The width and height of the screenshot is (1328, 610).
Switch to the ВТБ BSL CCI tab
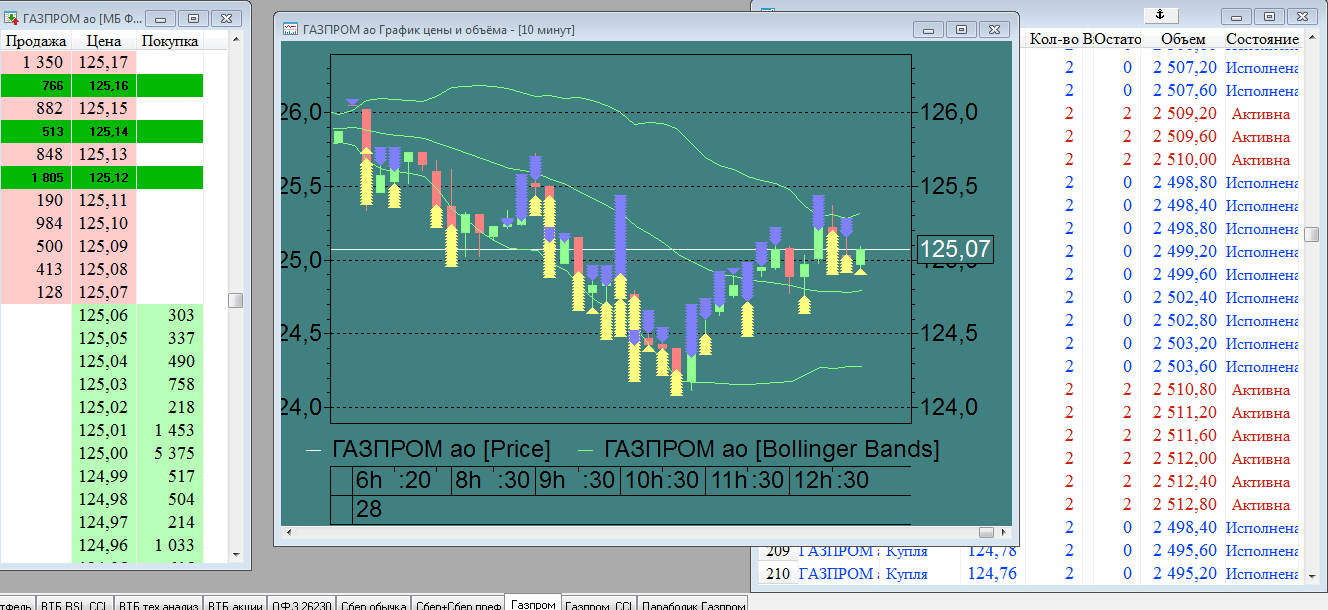tap(75, 604)
